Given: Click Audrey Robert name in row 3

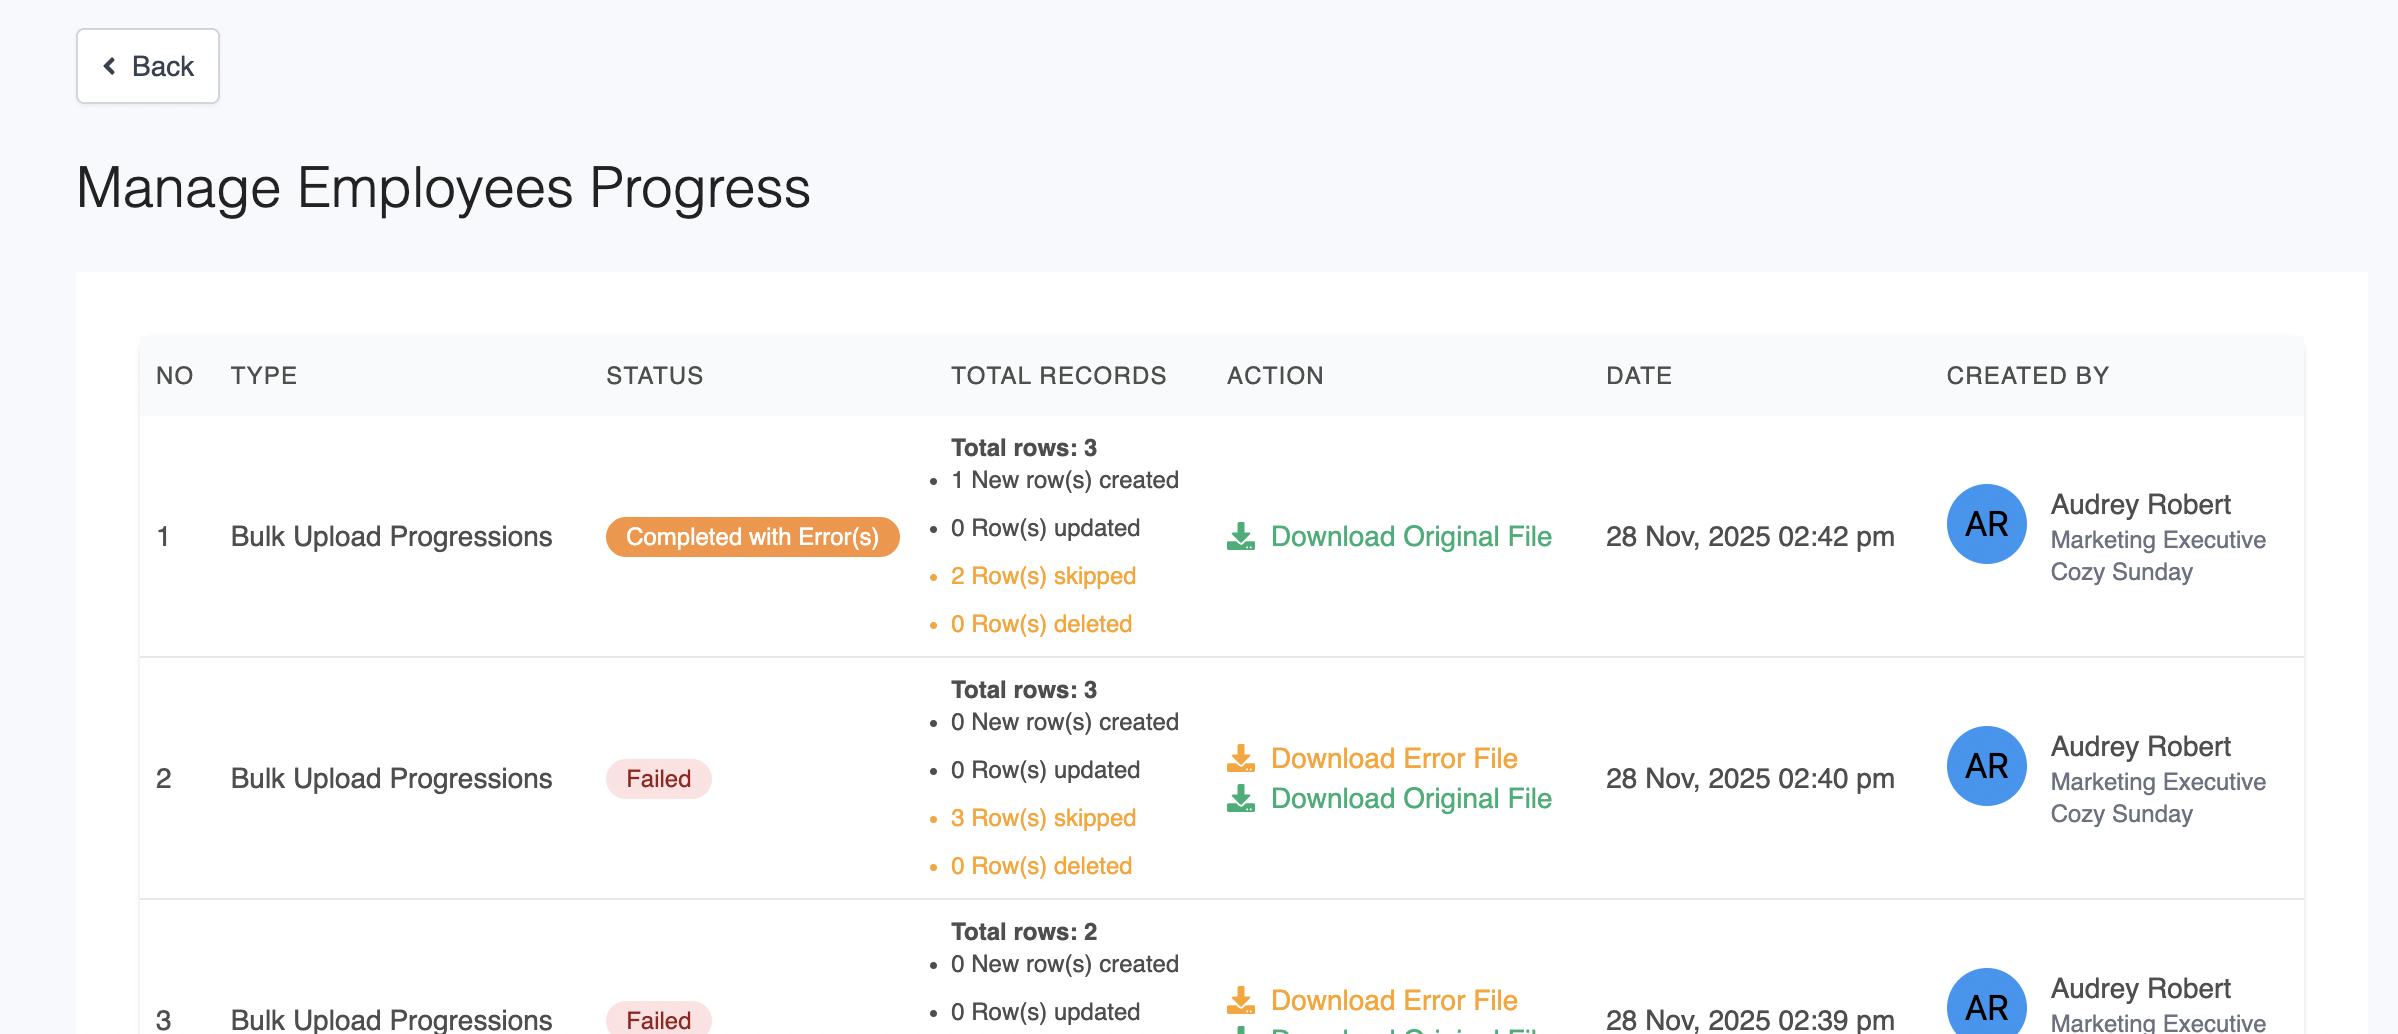Looking at the screenshot, I should coord(2141,989).
